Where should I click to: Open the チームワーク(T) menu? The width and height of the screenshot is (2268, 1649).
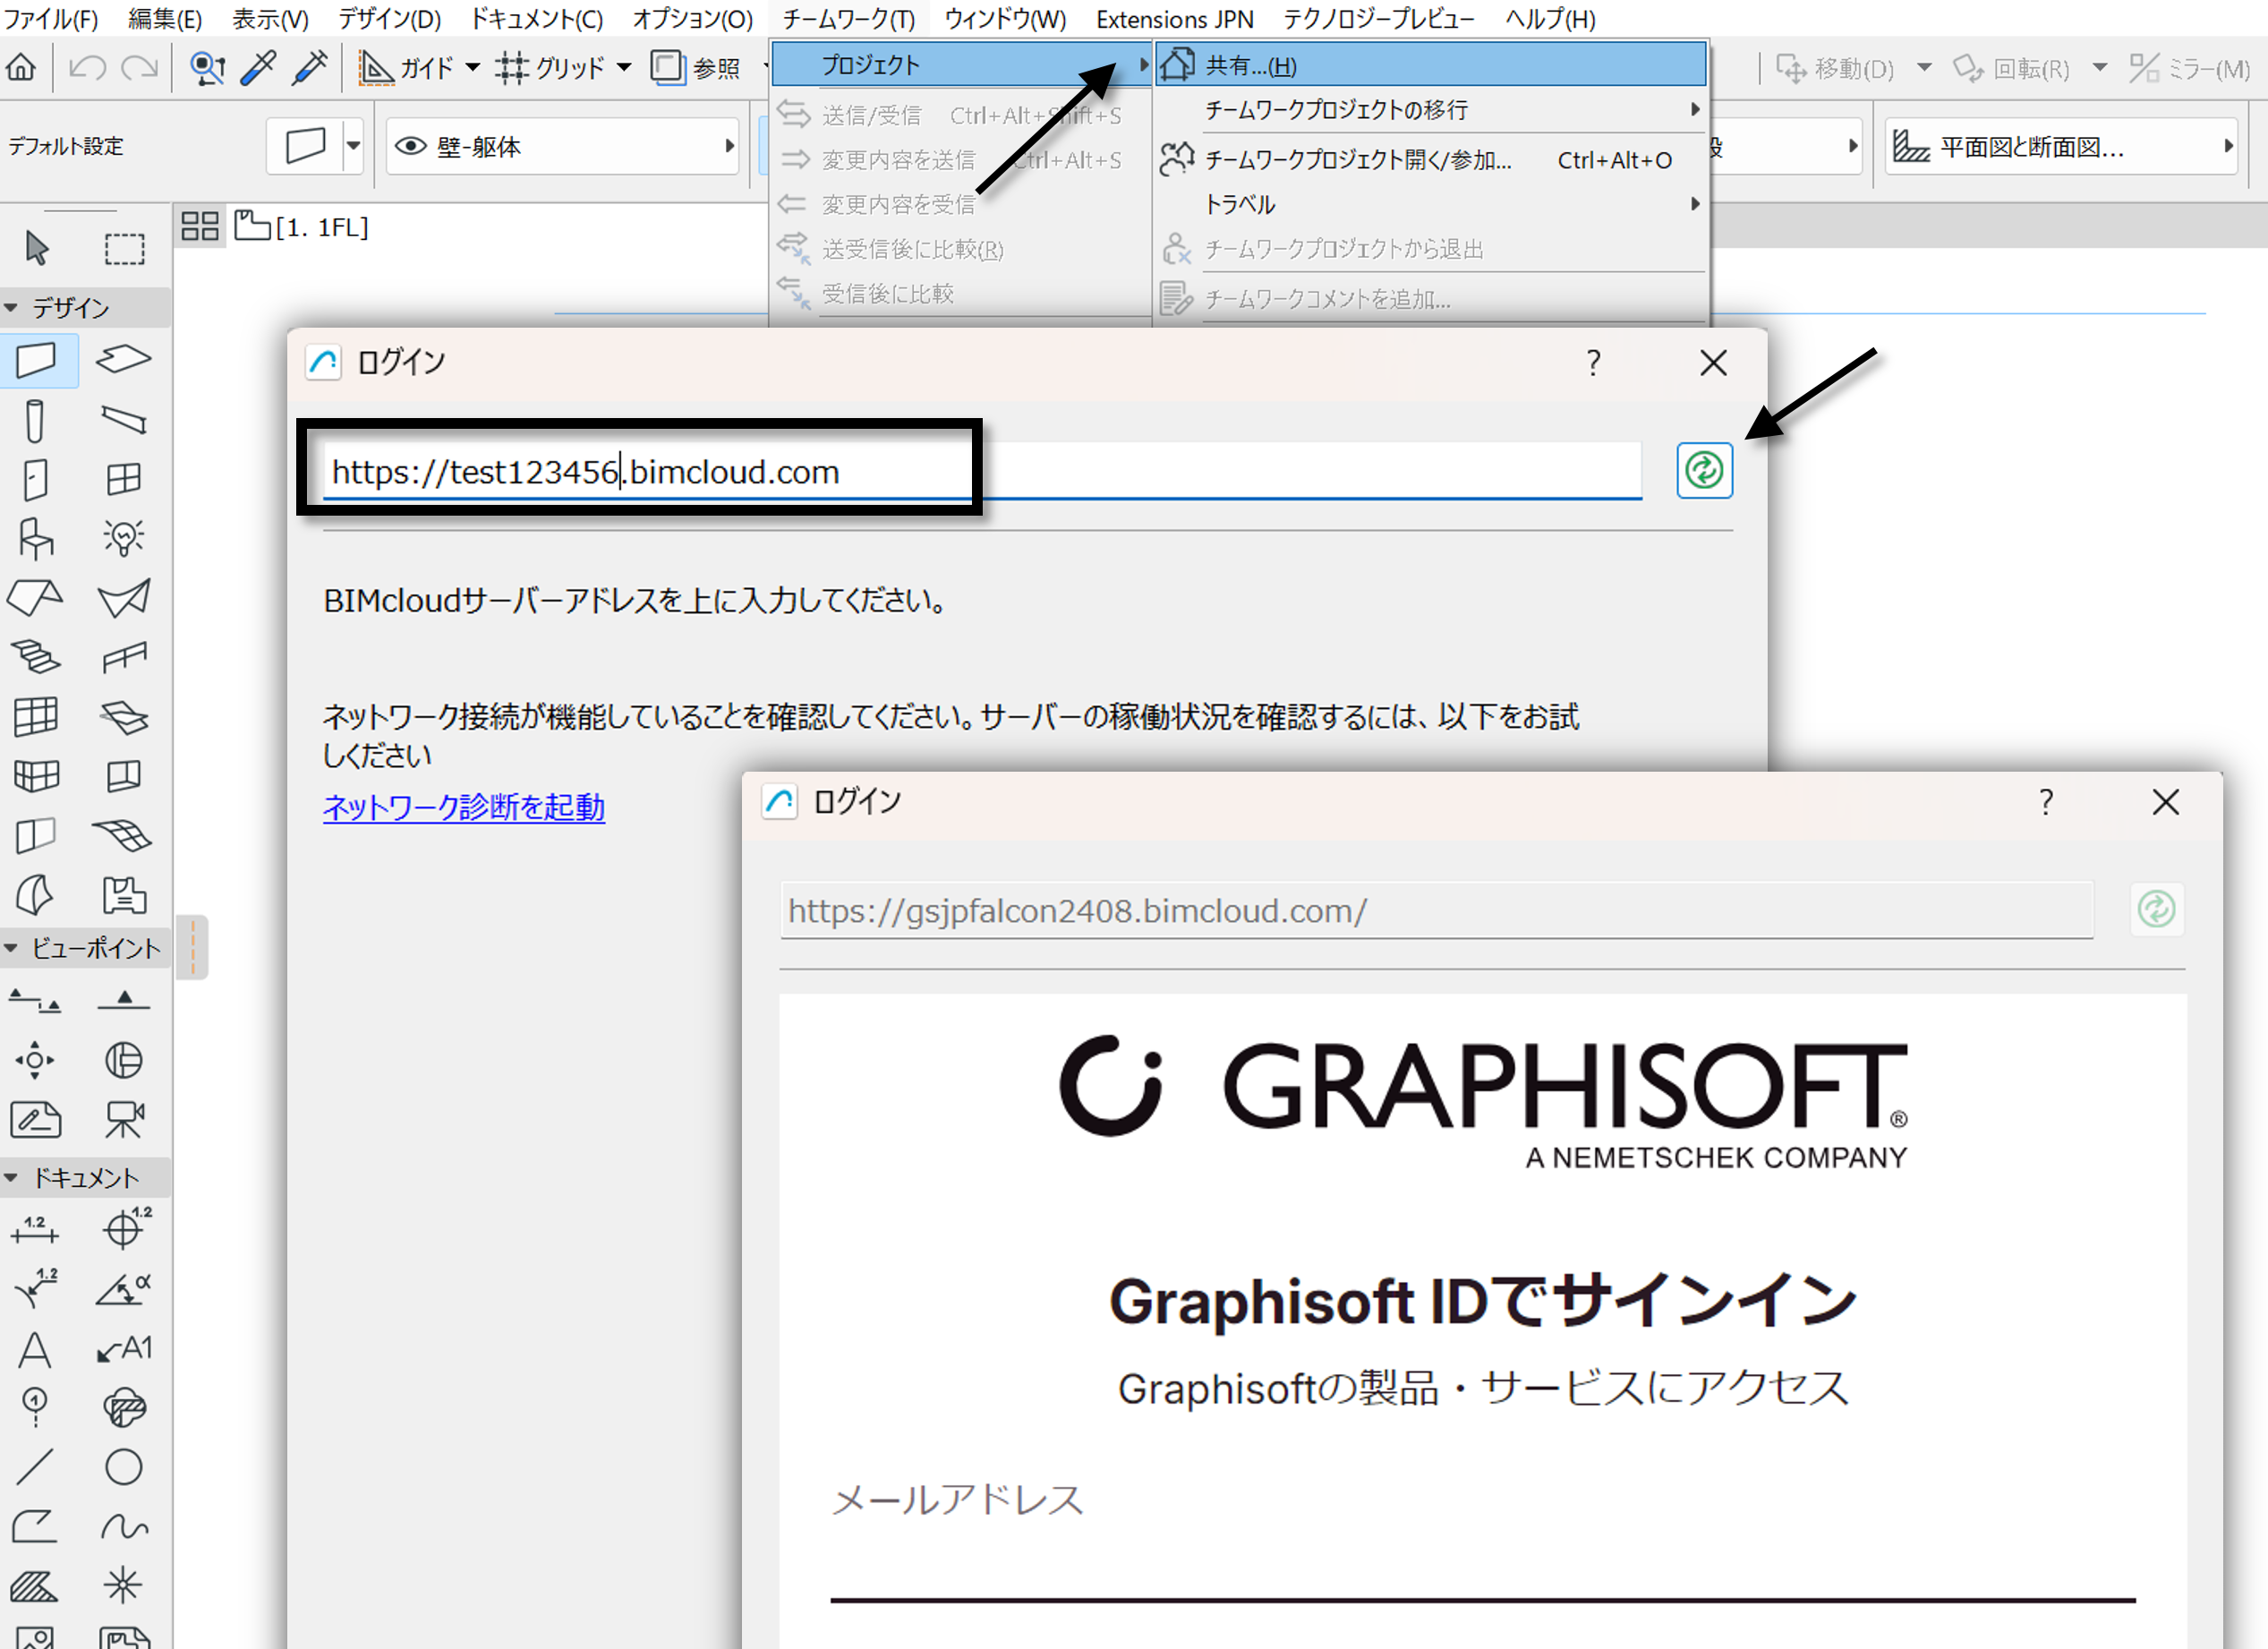(x=848, y=18)
